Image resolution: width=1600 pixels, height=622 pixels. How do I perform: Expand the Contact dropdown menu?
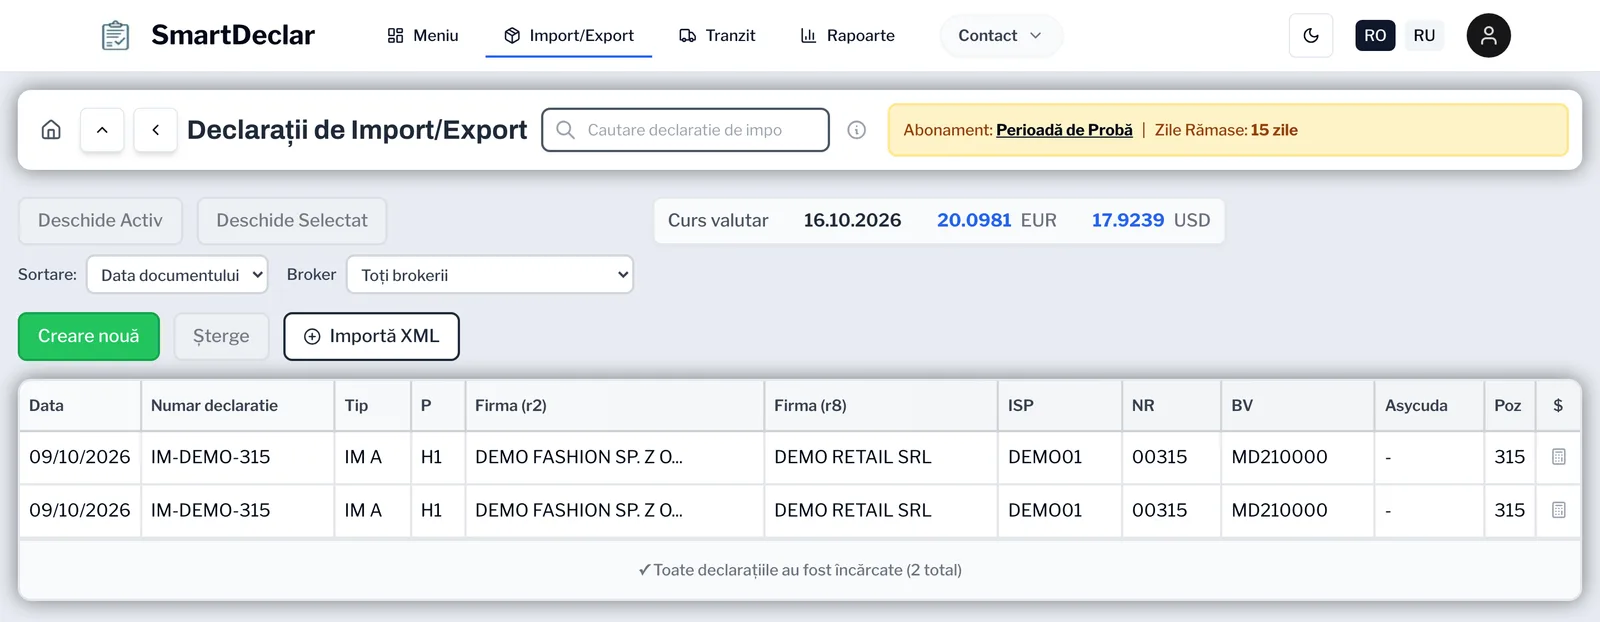pos(1000,35)
